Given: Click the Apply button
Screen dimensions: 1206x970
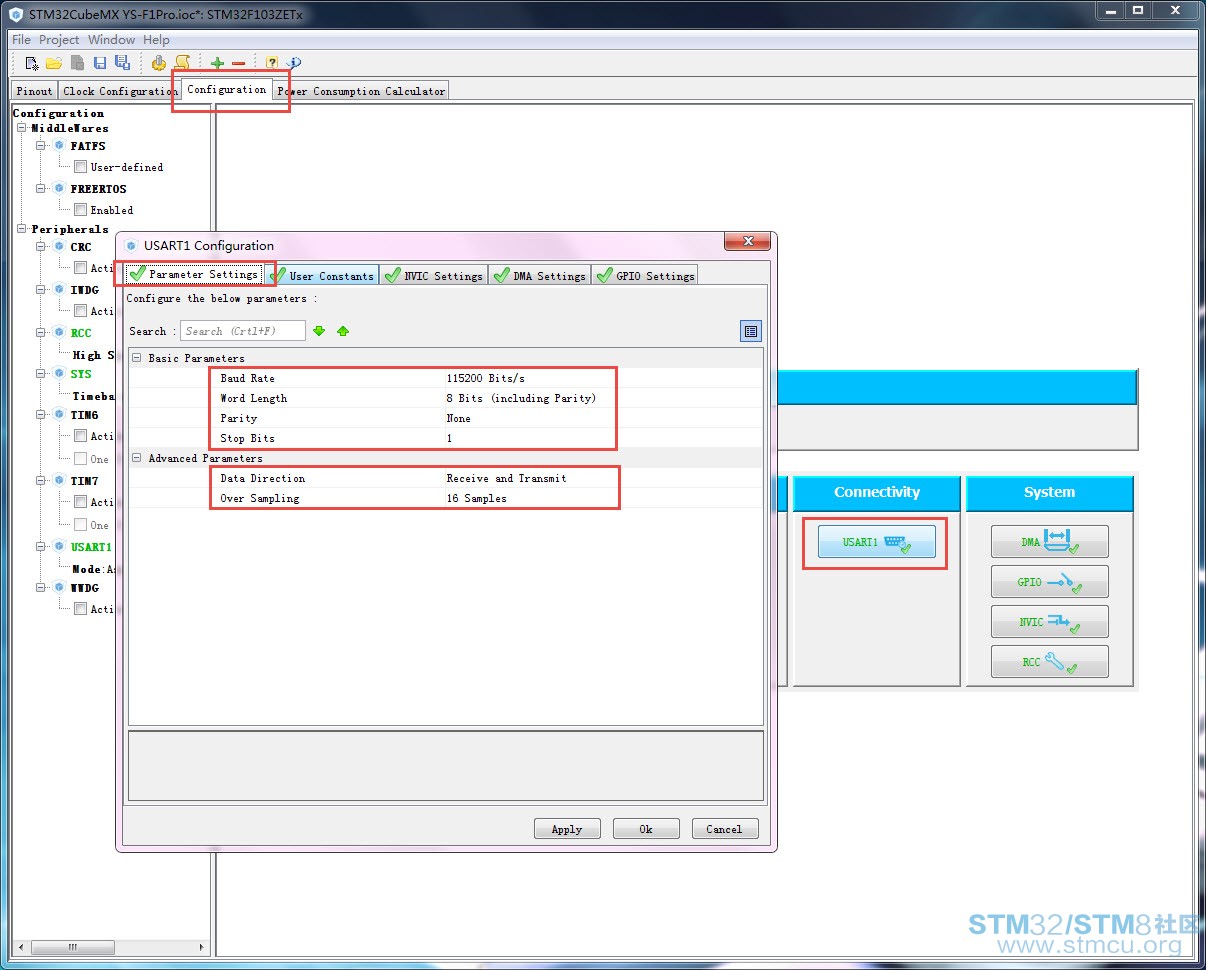Looking at the screenshot, I should pos(567,829).
